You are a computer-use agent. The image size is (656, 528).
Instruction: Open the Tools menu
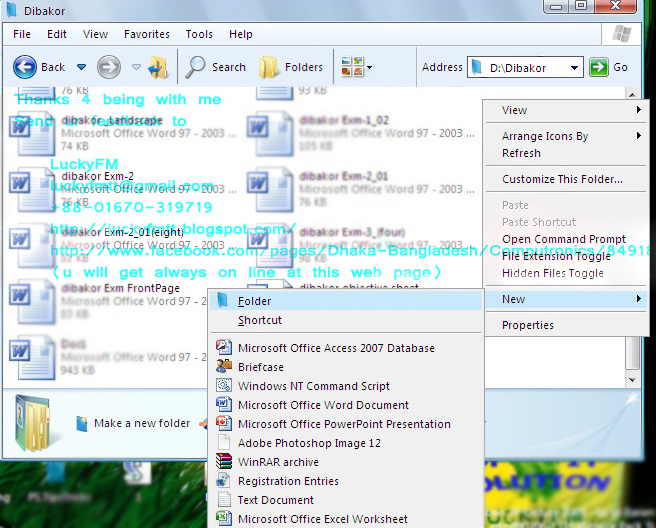click(x=199, y=34)
